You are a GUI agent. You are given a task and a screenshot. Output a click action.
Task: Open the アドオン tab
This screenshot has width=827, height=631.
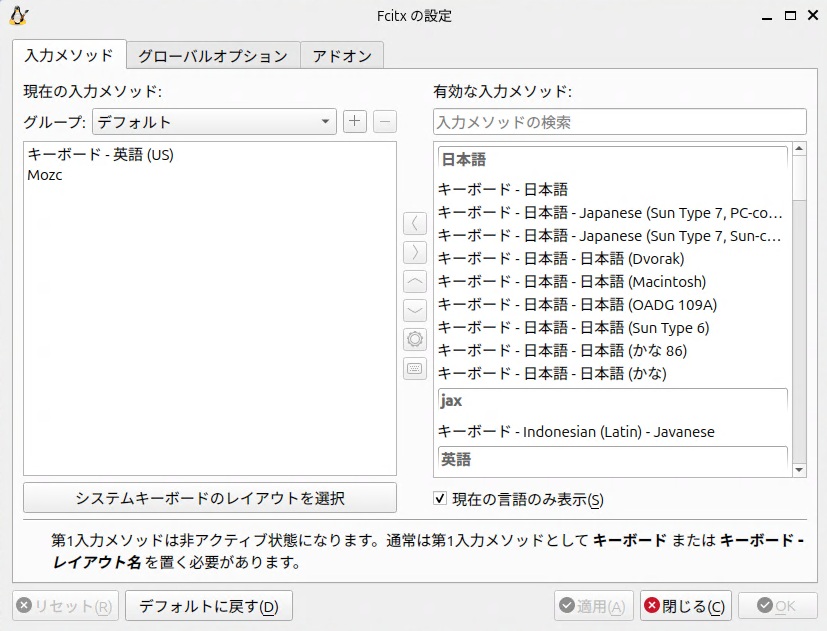342,56
